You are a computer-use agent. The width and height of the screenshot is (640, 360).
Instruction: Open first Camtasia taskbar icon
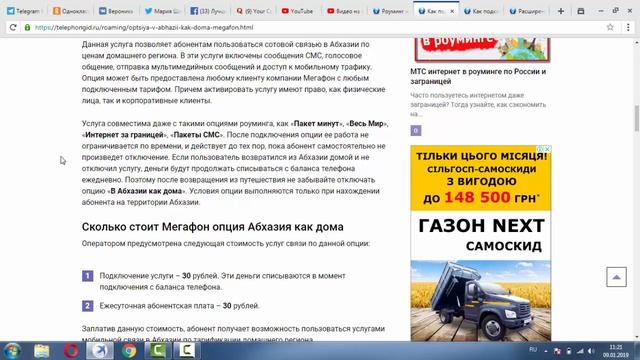click(158, 351)
